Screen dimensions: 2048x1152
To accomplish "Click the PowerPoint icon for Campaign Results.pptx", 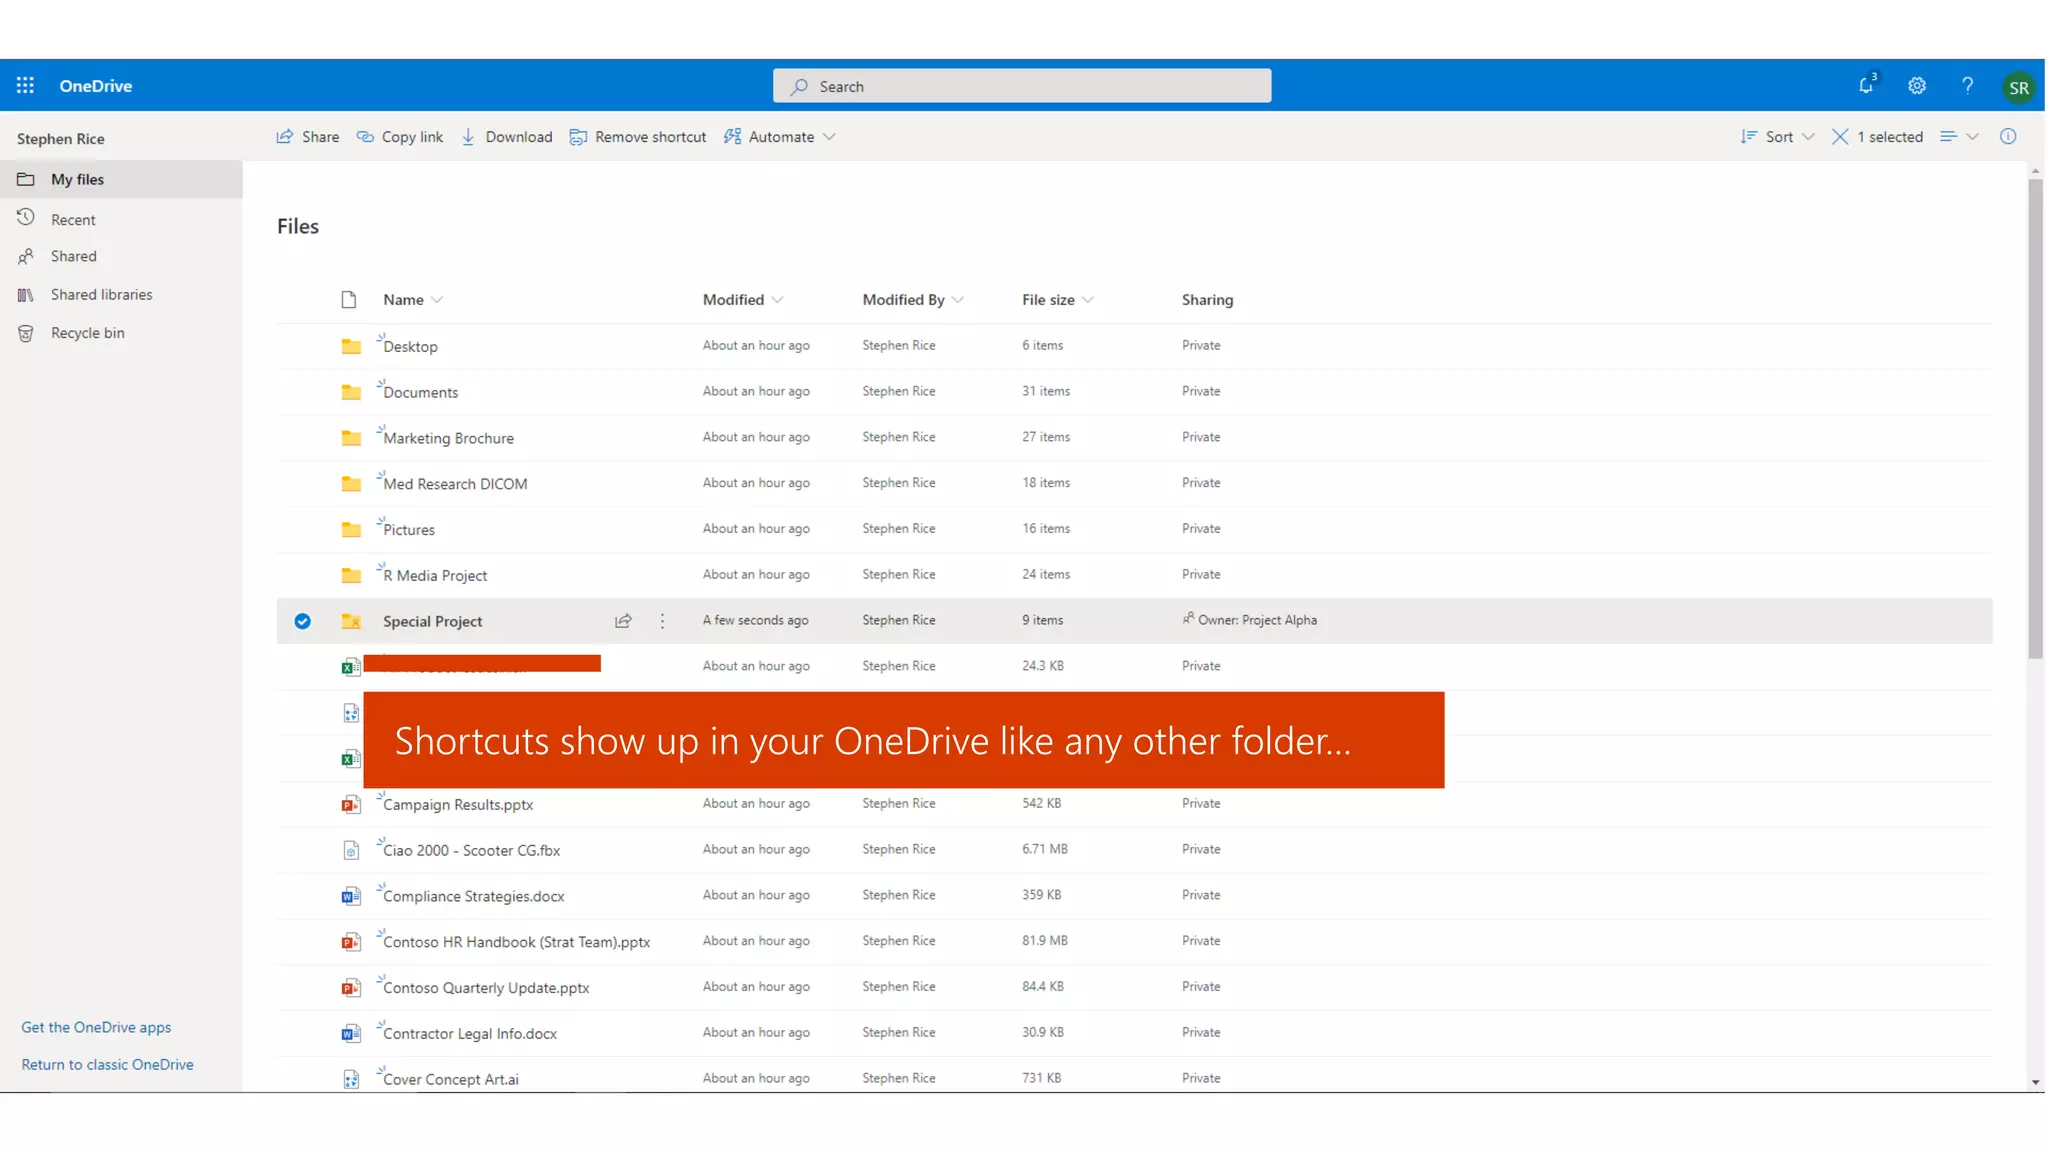I will [351, 804].
